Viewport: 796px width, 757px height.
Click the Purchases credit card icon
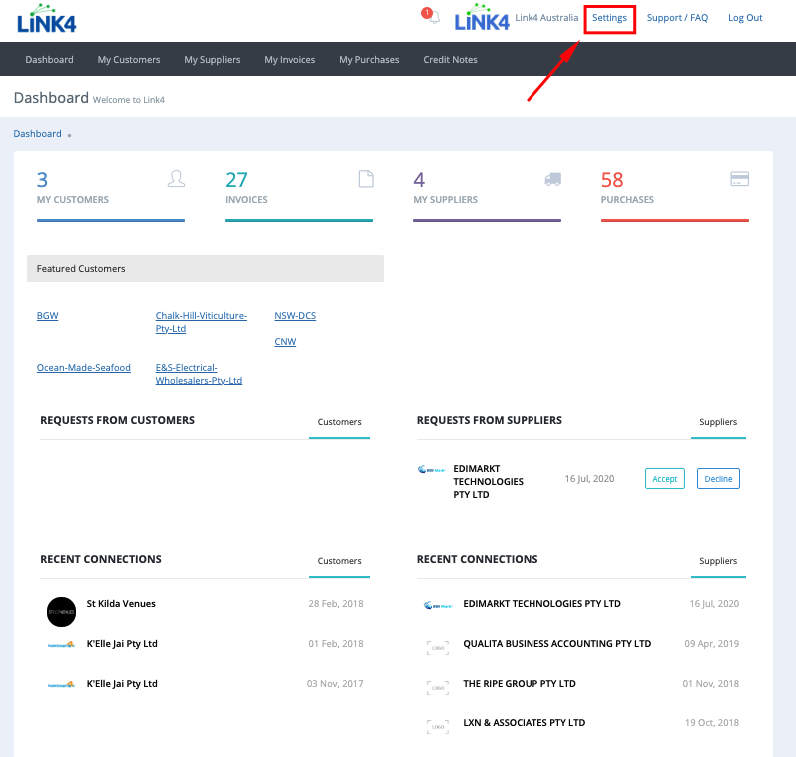(x=739, y=179)
